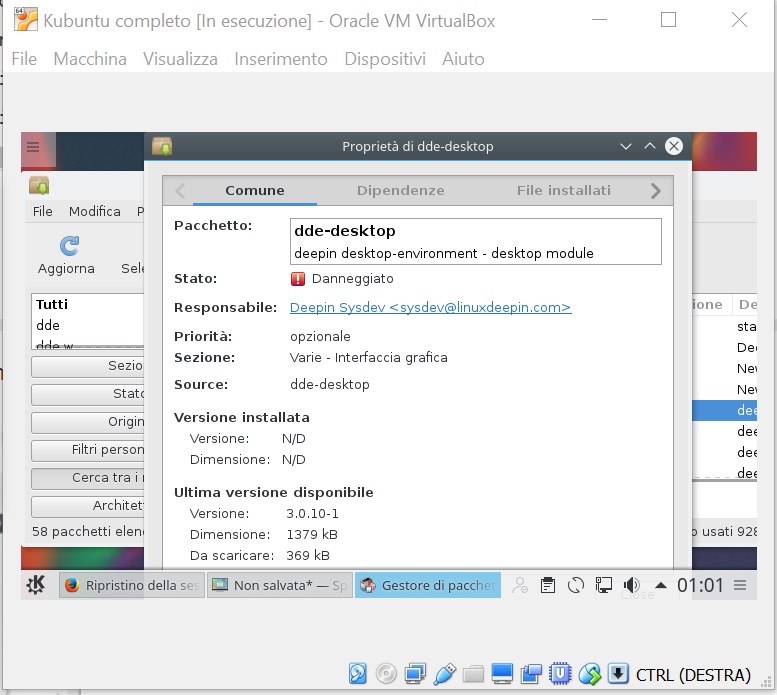Click the Aggiorna reload icon in Synaptic
777x695 pixels.
pyautogui.click(x=69, y=246)
